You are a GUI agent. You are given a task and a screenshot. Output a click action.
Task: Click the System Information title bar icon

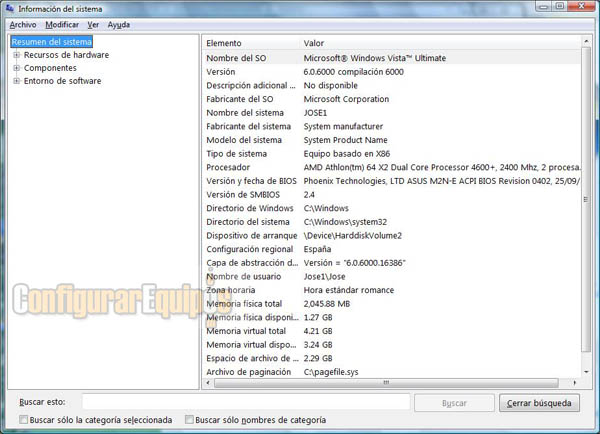10,8
